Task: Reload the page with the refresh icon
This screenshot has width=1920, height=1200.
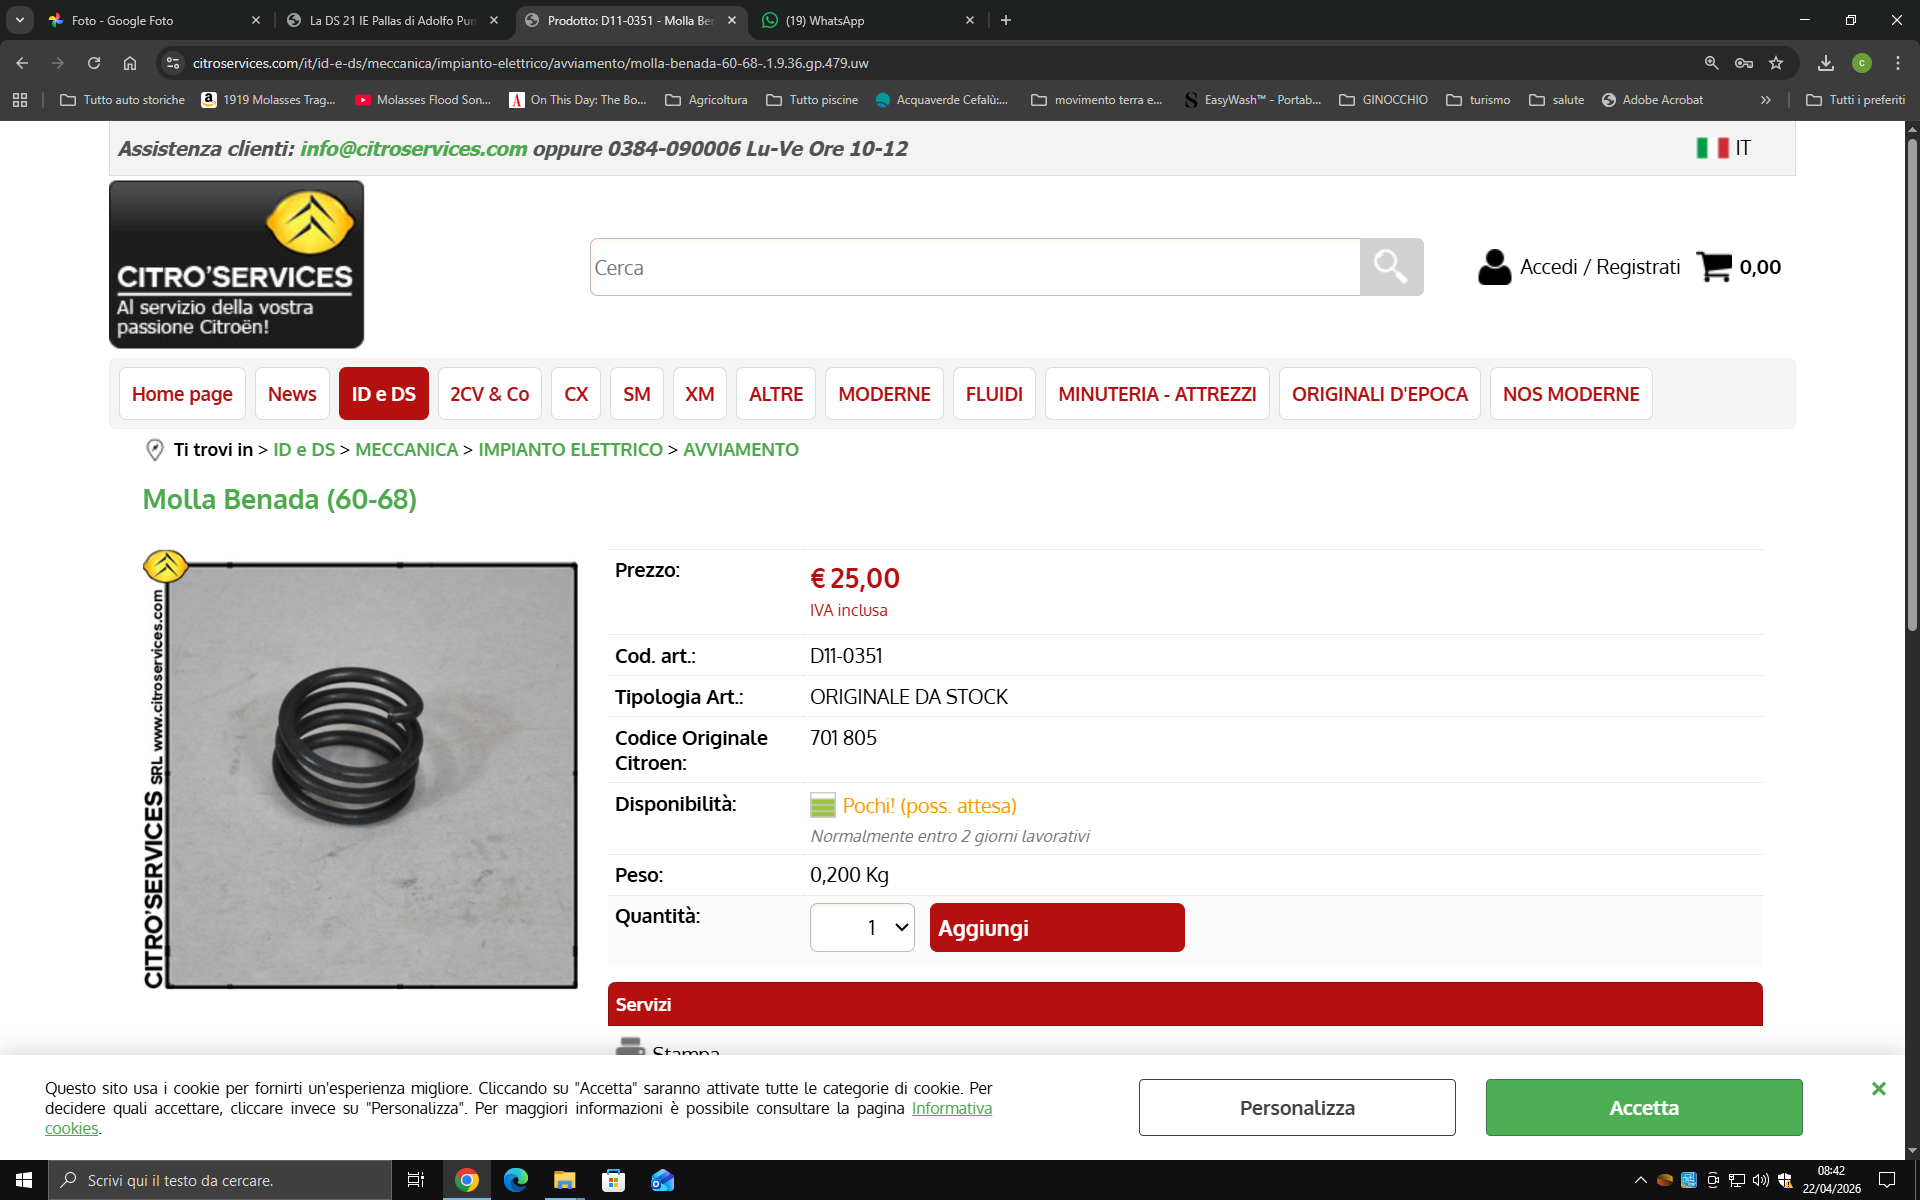Action: [94, 63]
